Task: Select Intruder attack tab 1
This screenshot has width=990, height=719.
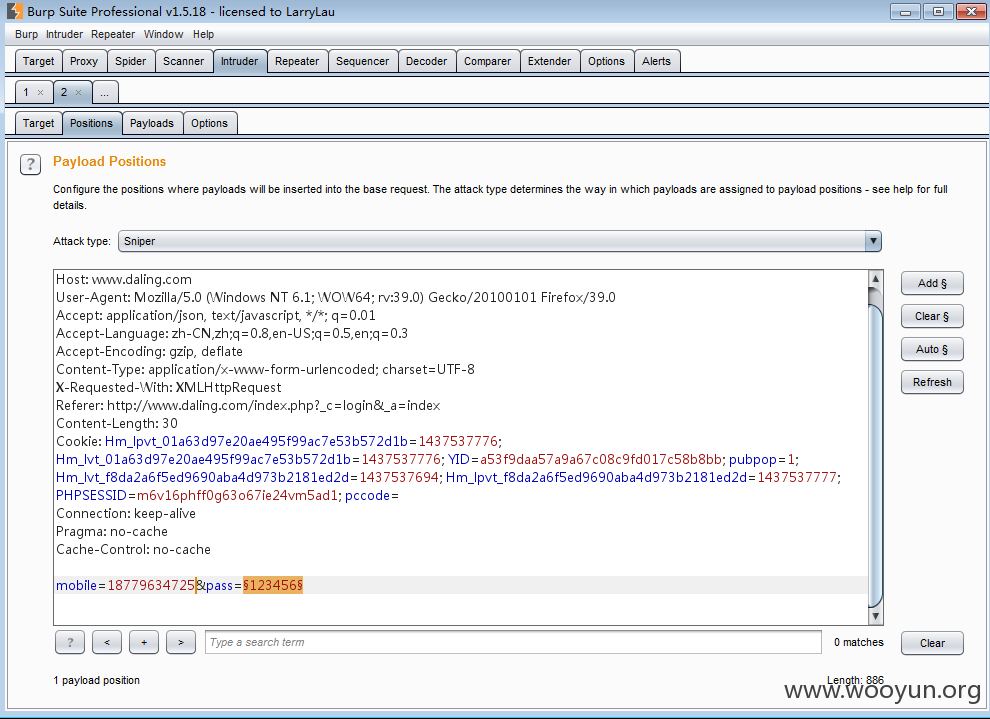Action: pos(26,92)
